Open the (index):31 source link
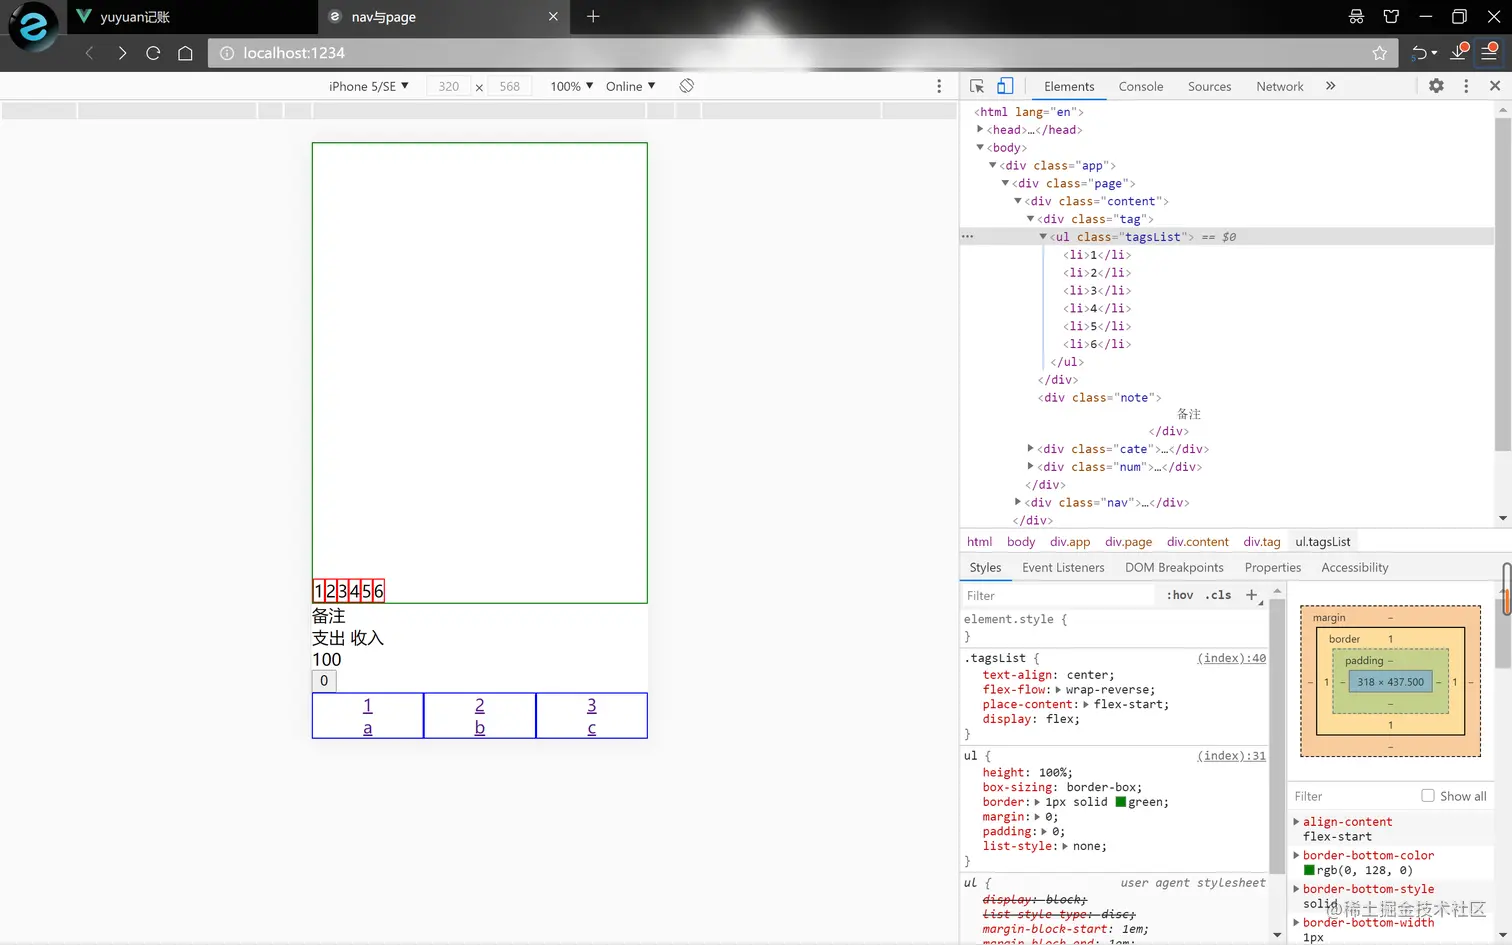 pyautogui.click(x=1232, y=756)
